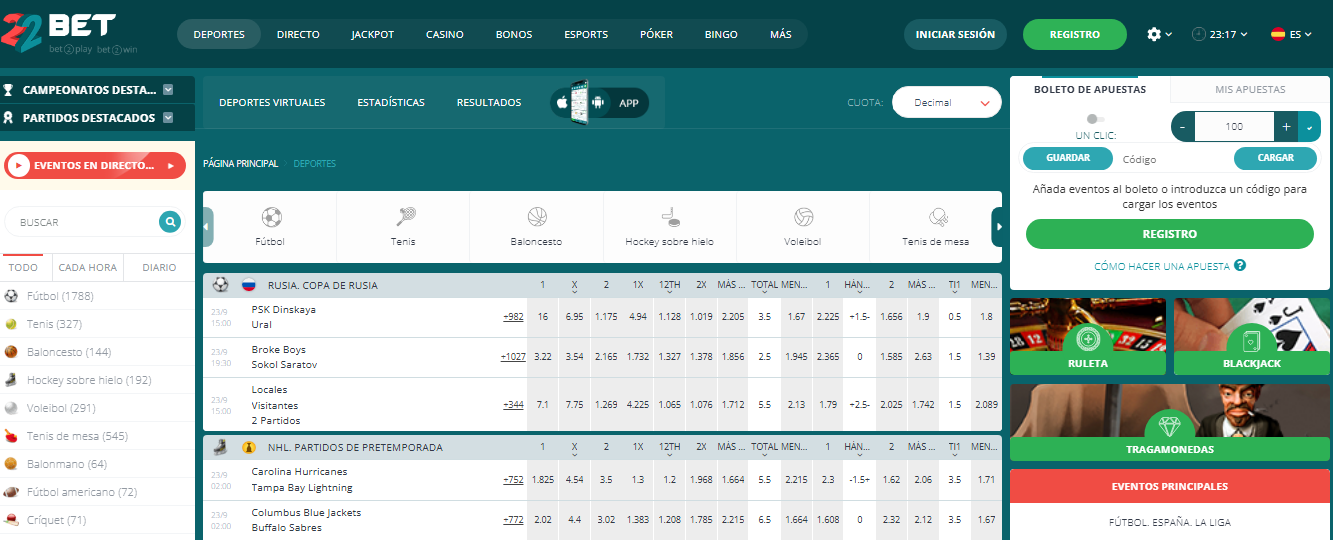Viewport: 1333px width, 540px height.
Task: Open the Casino menu item
Action: (x=444, y=34)
